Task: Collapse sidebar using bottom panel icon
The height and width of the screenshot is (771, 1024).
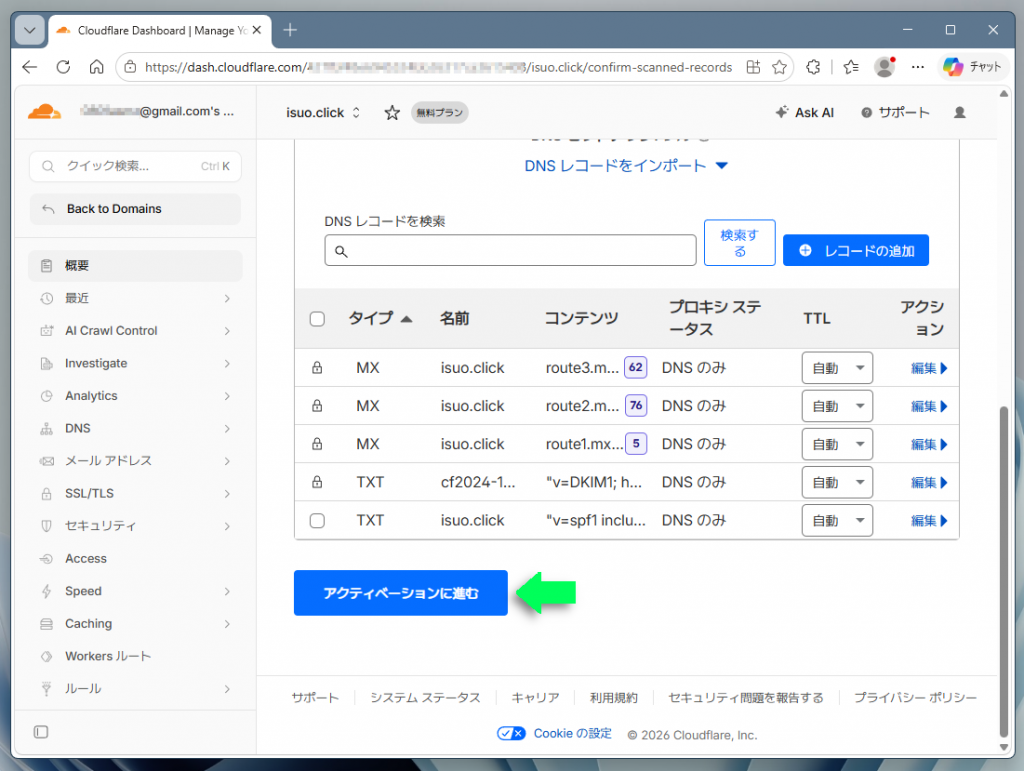Action: pyautogui.click(x=41, y=732)
